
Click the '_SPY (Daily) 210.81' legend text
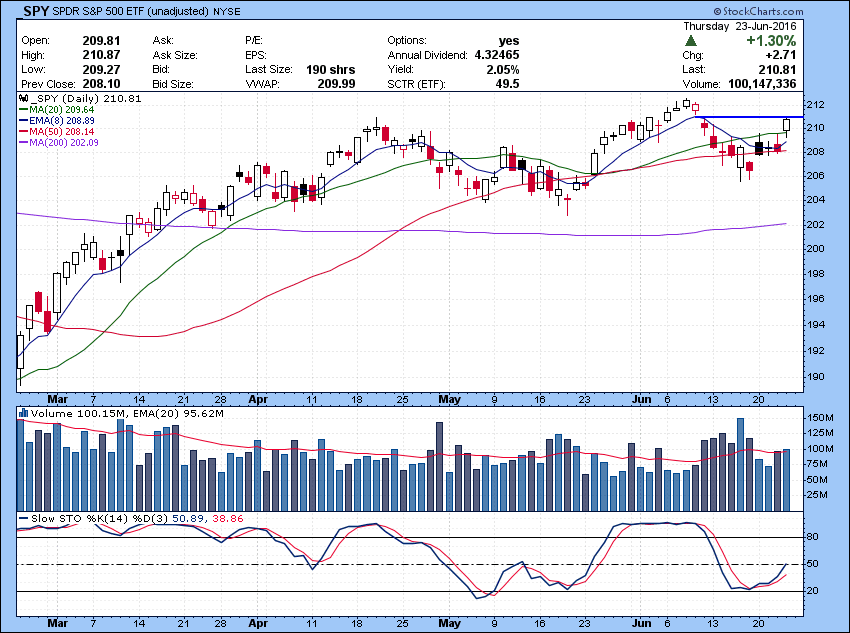click(x=87, y=99)
